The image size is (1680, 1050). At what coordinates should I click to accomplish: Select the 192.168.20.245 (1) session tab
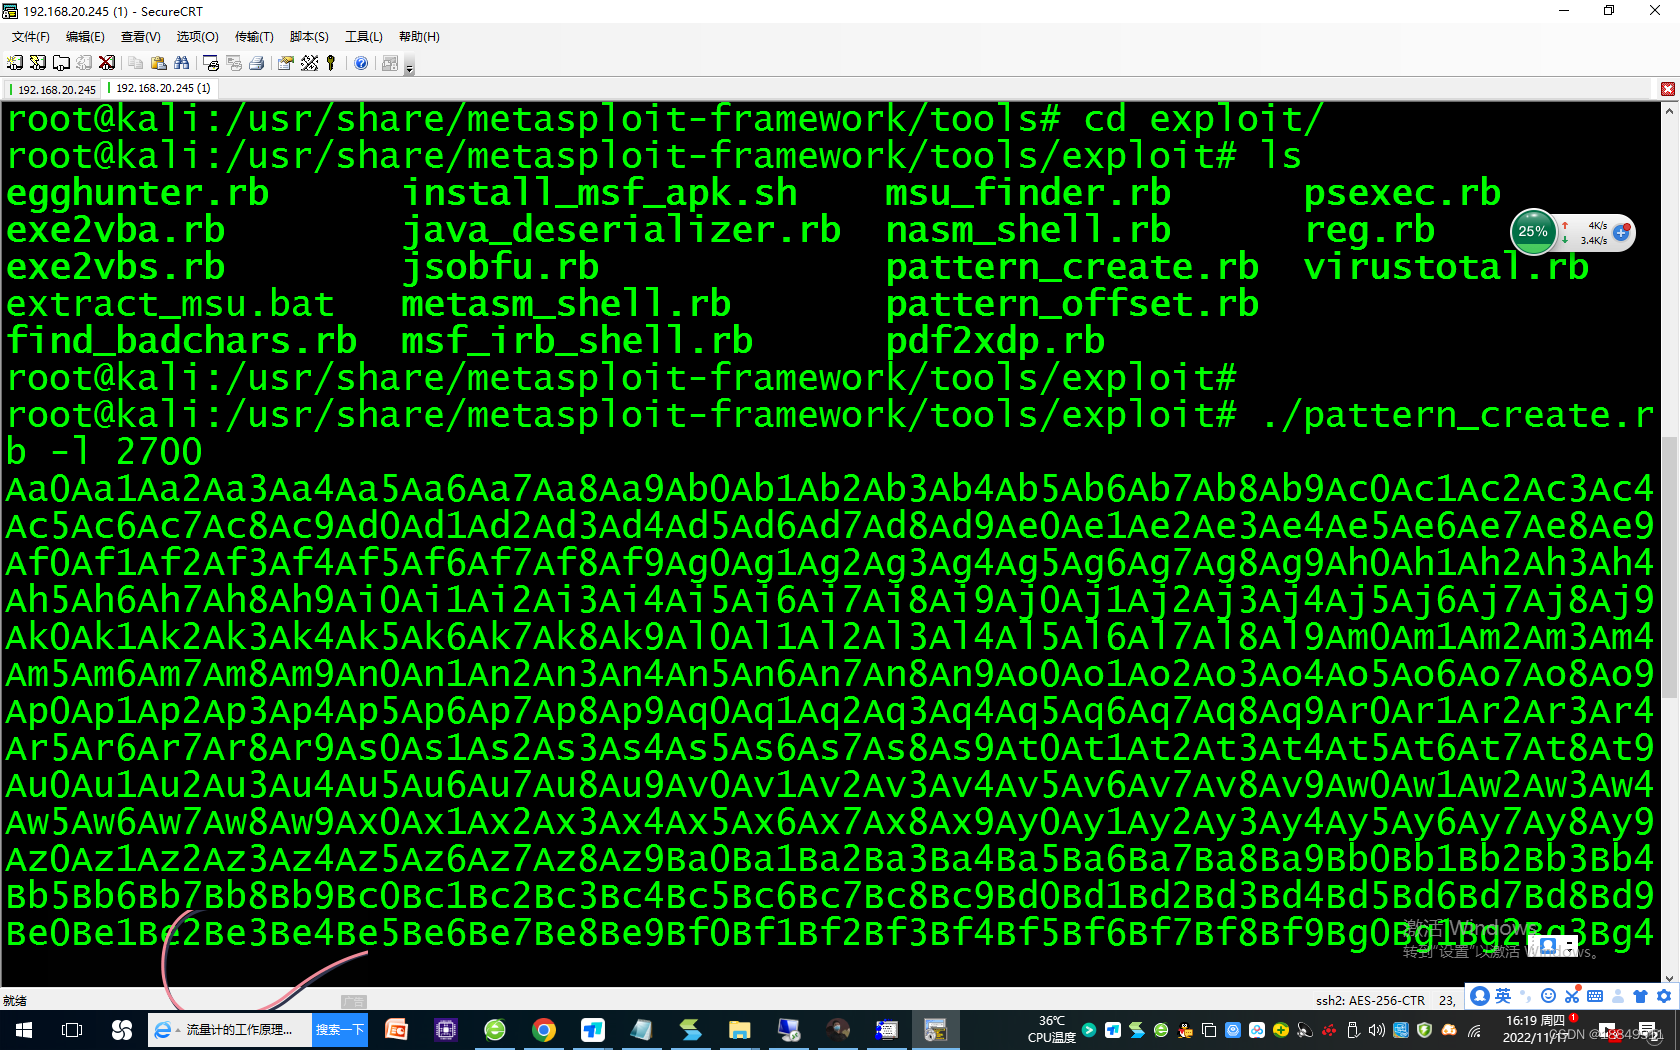pyautogui.click(x=161, y=88)
